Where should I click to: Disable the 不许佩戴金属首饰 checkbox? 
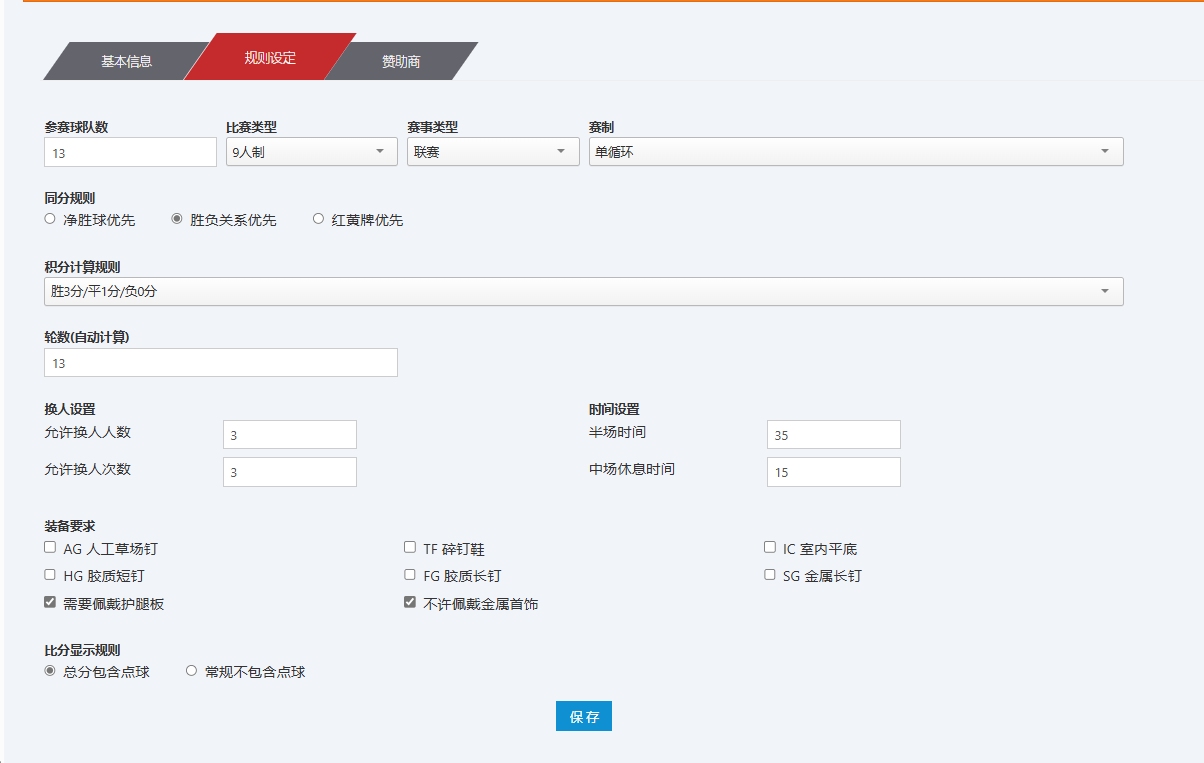[x=410, y=603]
